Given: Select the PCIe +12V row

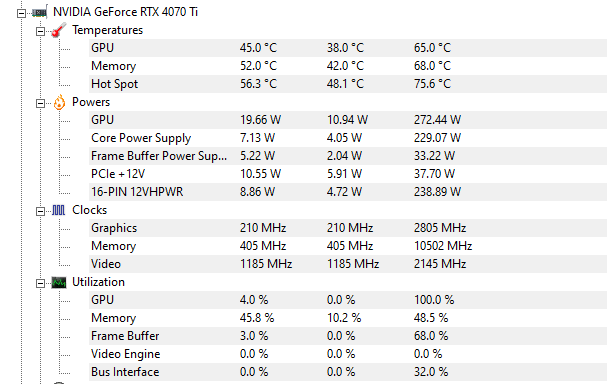Looking at the screenshot, I should point(348,174).
